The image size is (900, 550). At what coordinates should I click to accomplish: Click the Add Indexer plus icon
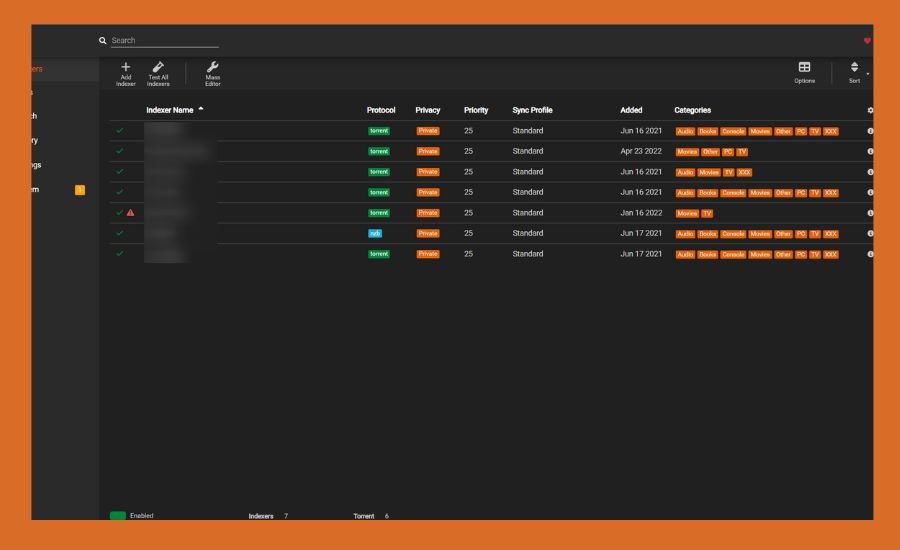click(x=126, y=67)
